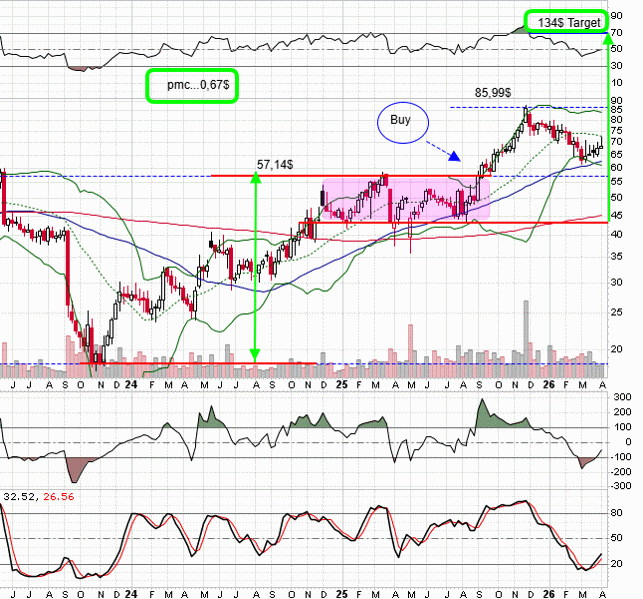Click the 25 year marker on time axis
This screenshot has height=599, width=643.
pos(341,384)
